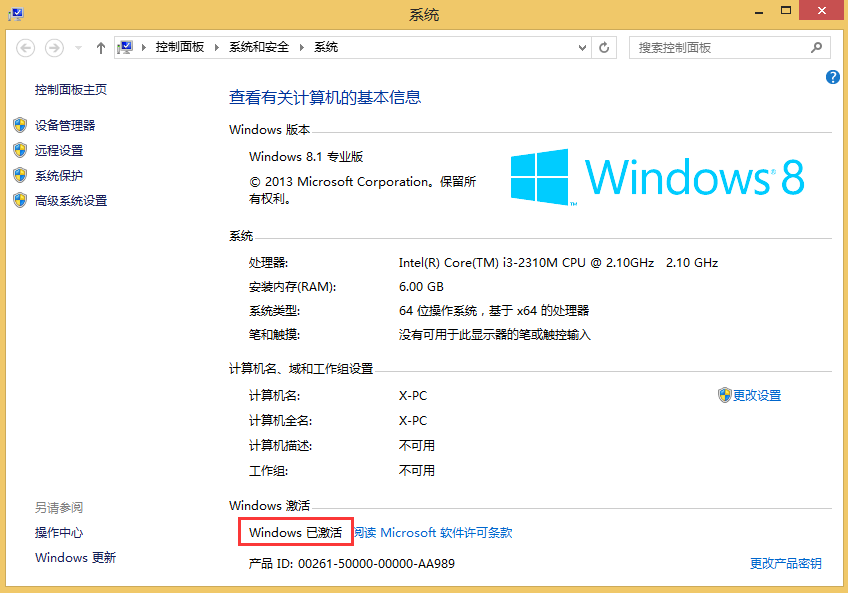Click 更改产品密钥 link
Image resolution: width=848 pixels, height=593 pixels.
[x=785, y=563]
